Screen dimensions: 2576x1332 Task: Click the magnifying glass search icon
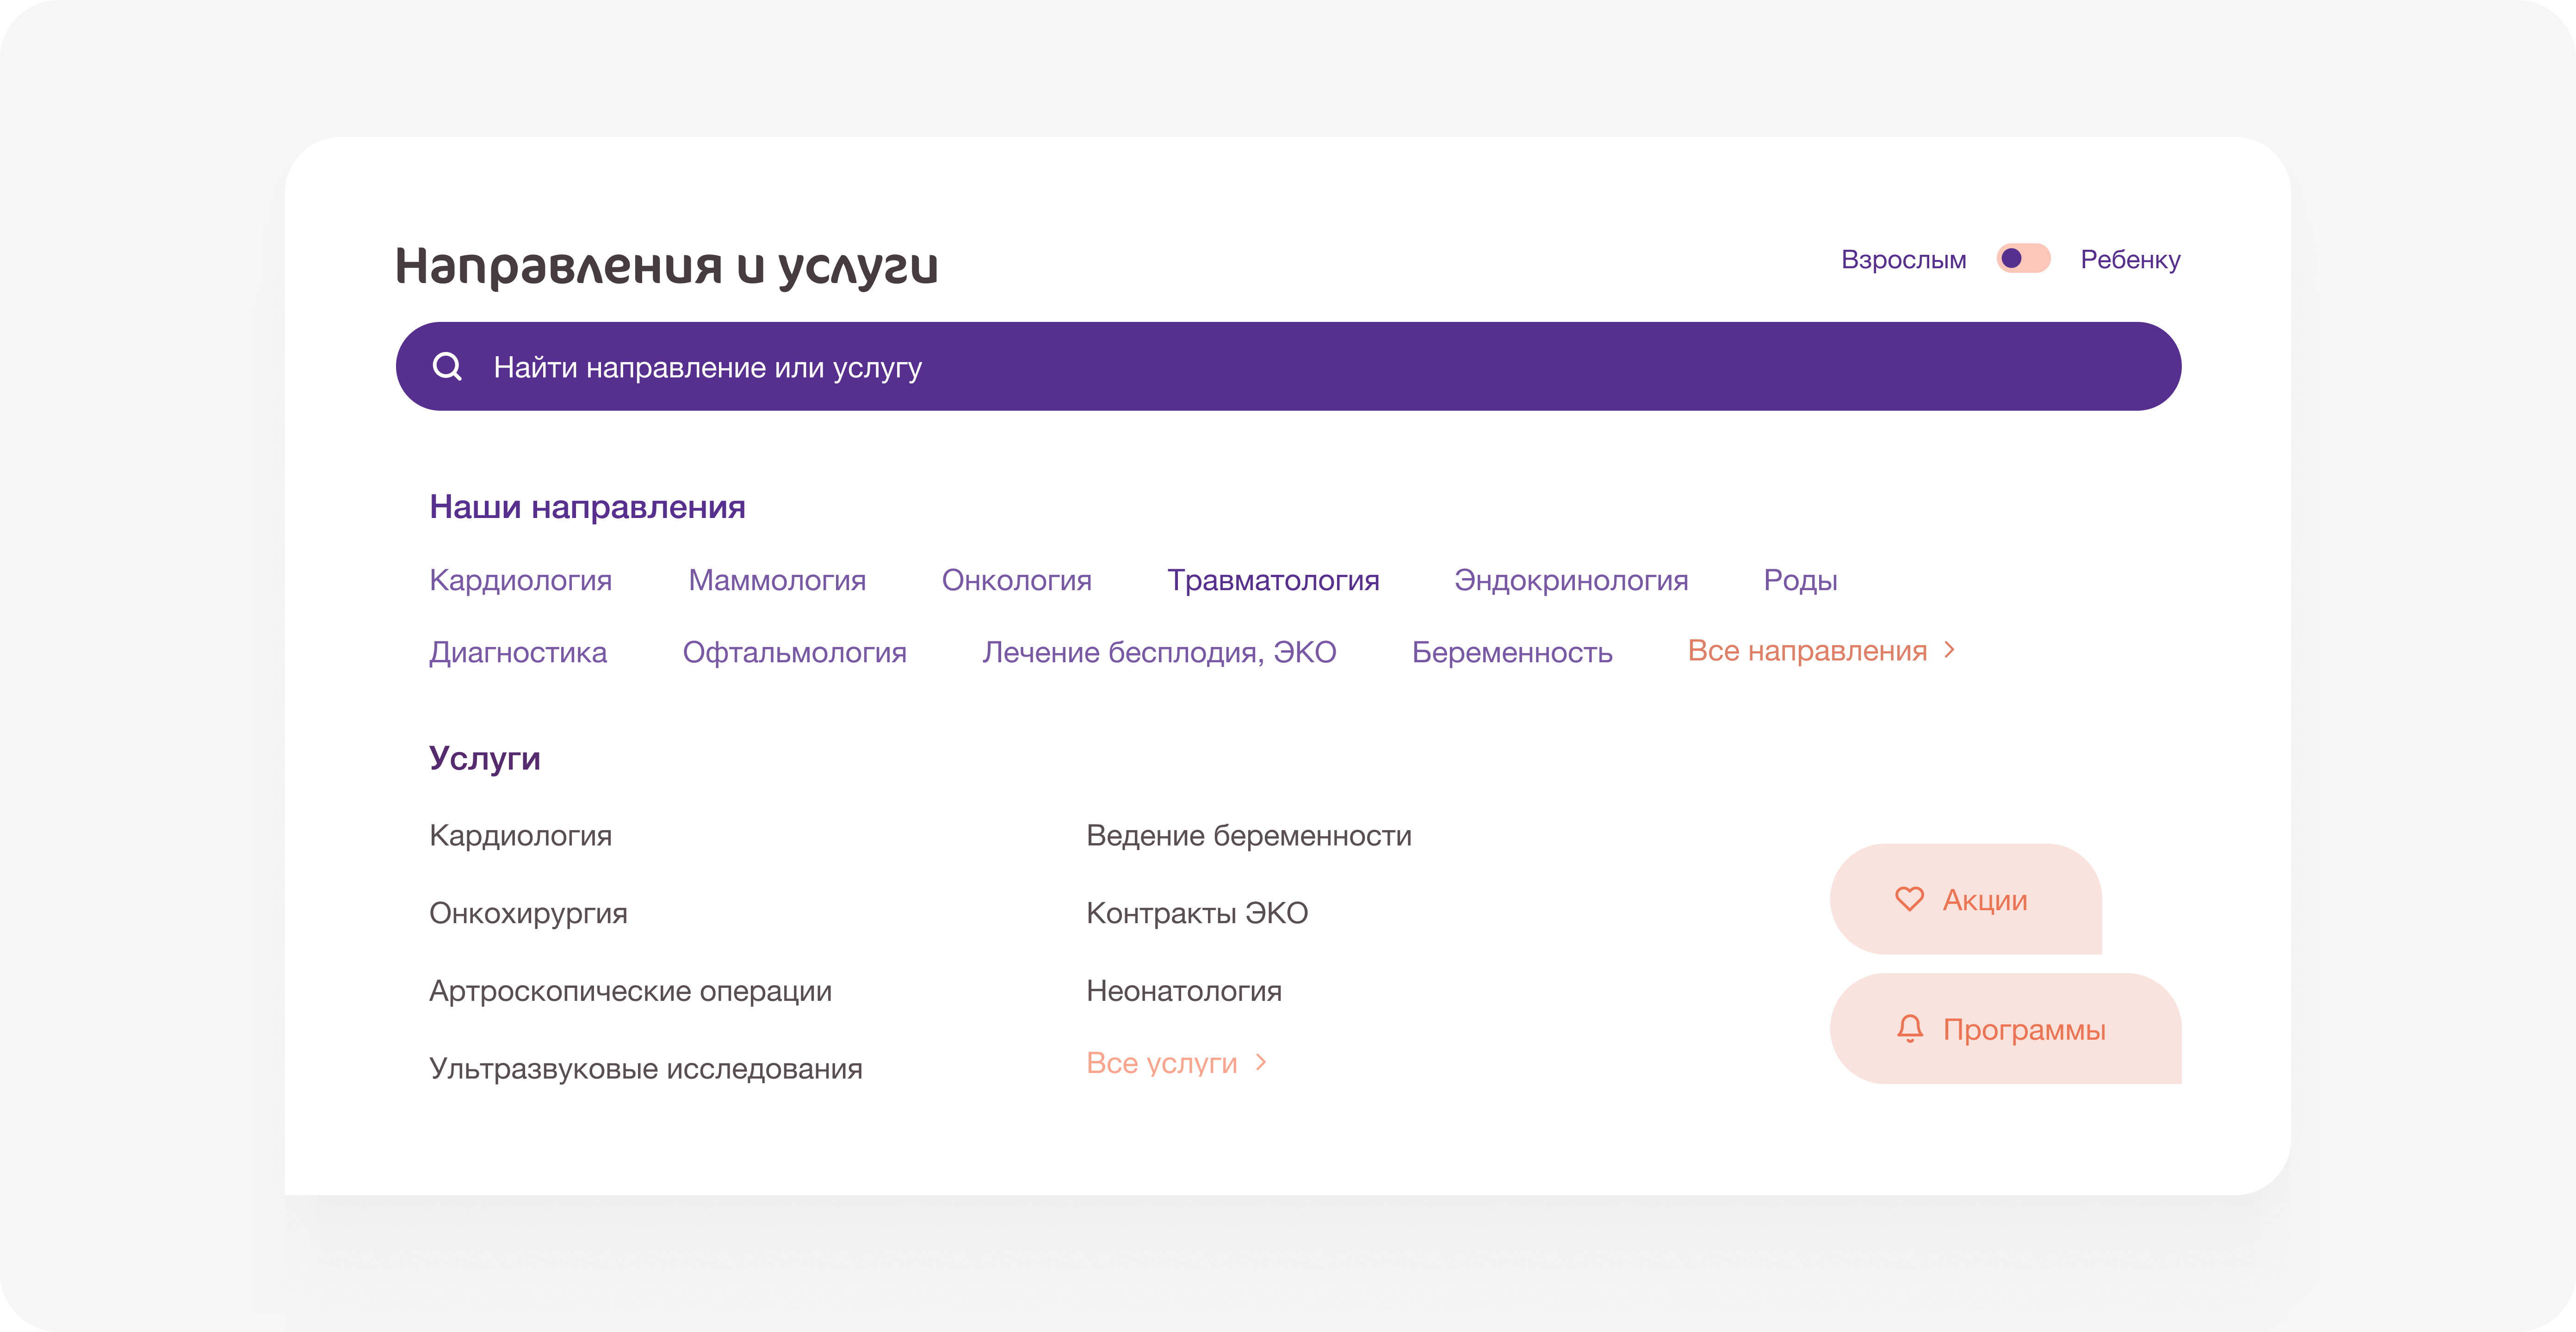click(x=447, y=367)
